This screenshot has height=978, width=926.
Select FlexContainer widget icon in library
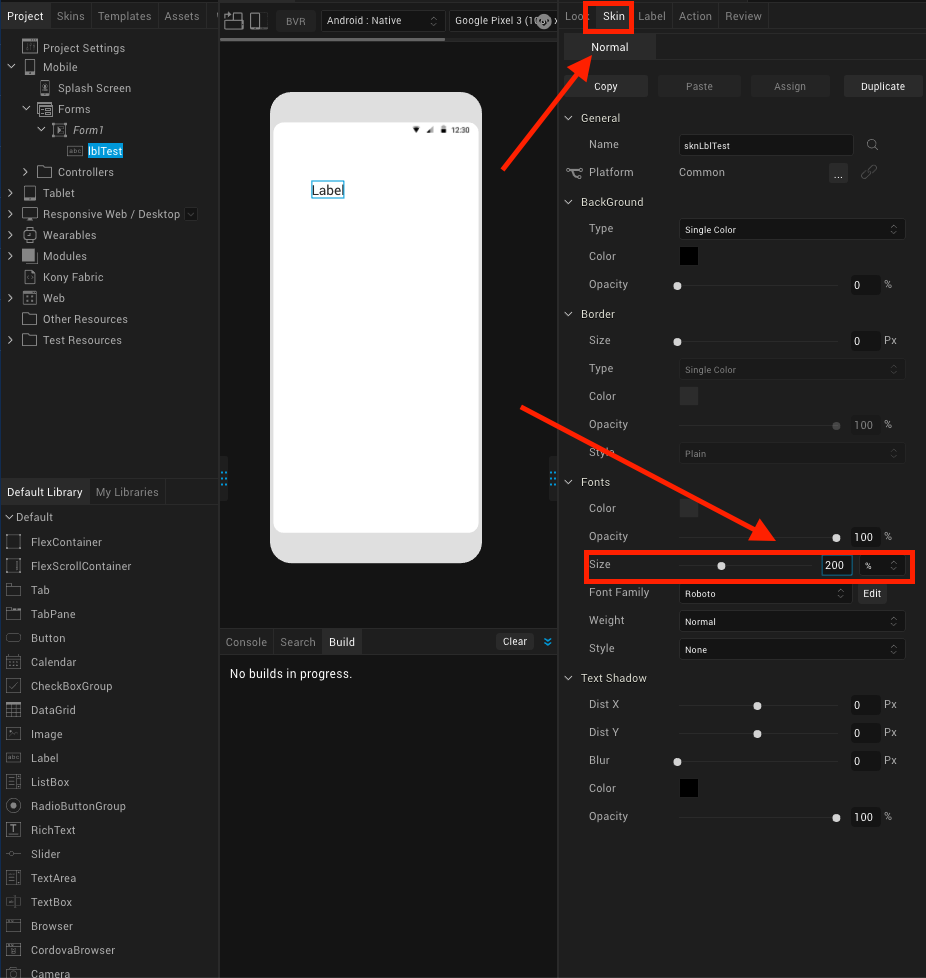coord(13,541)
